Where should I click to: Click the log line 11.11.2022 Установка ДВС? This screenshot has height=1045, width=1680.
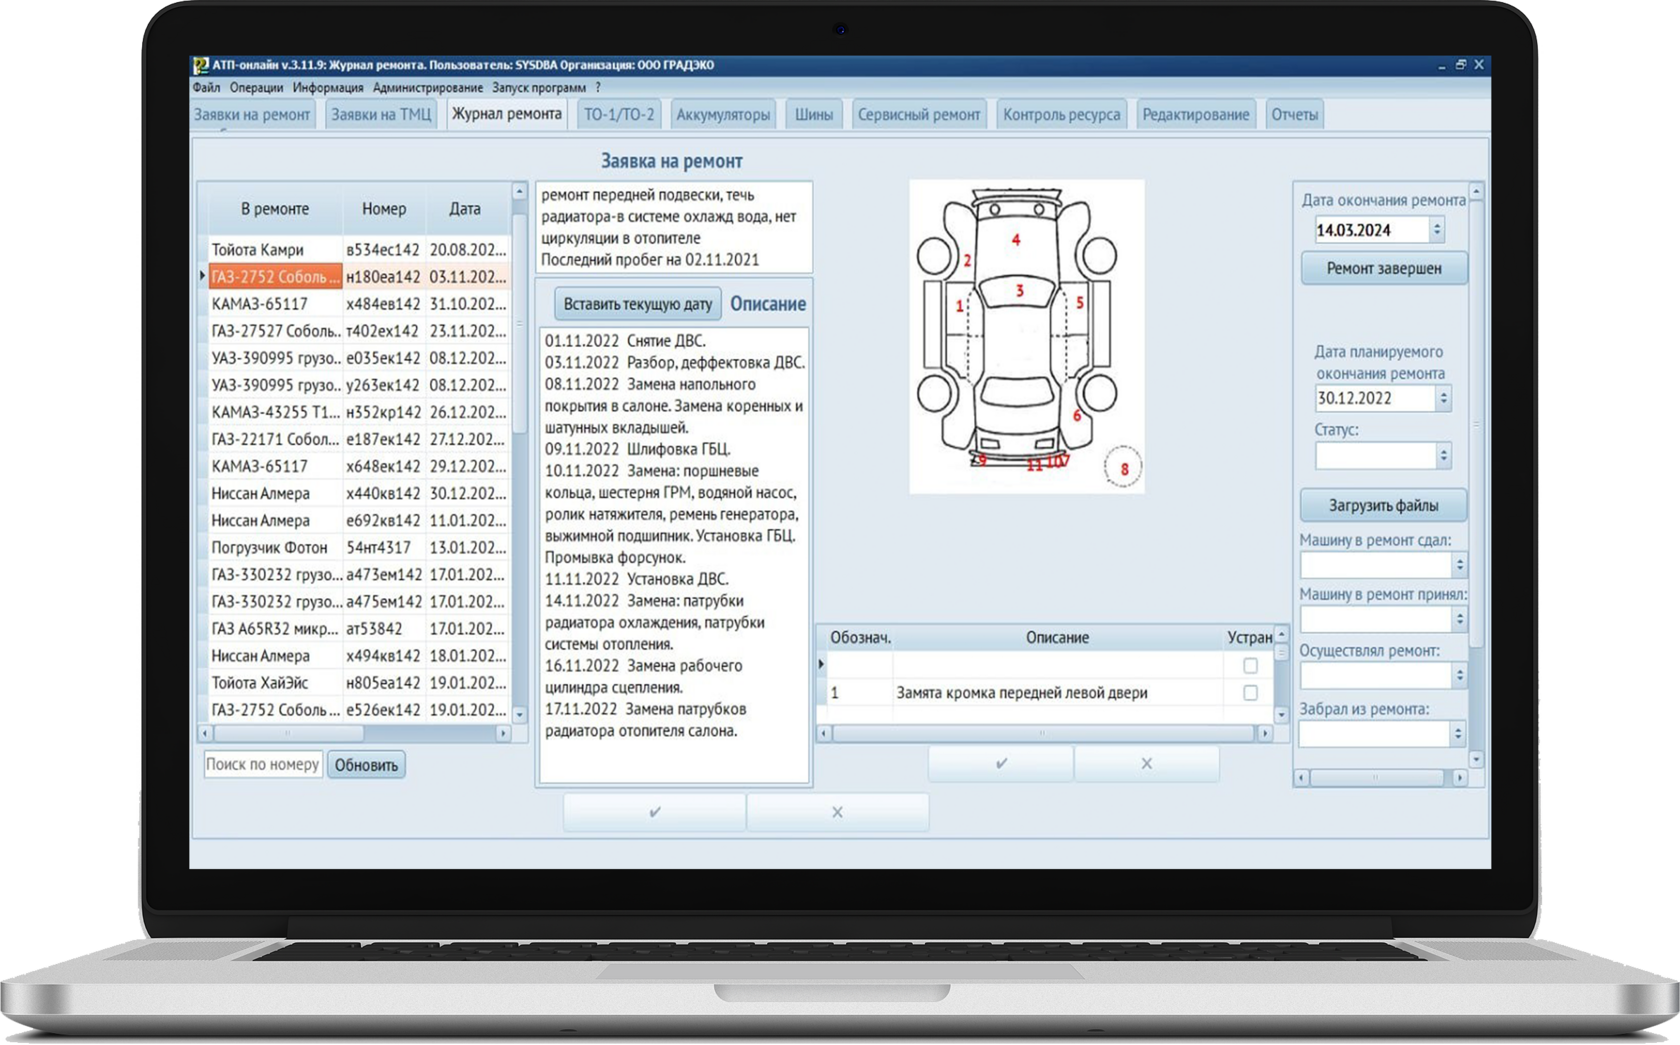coord(637,579)
